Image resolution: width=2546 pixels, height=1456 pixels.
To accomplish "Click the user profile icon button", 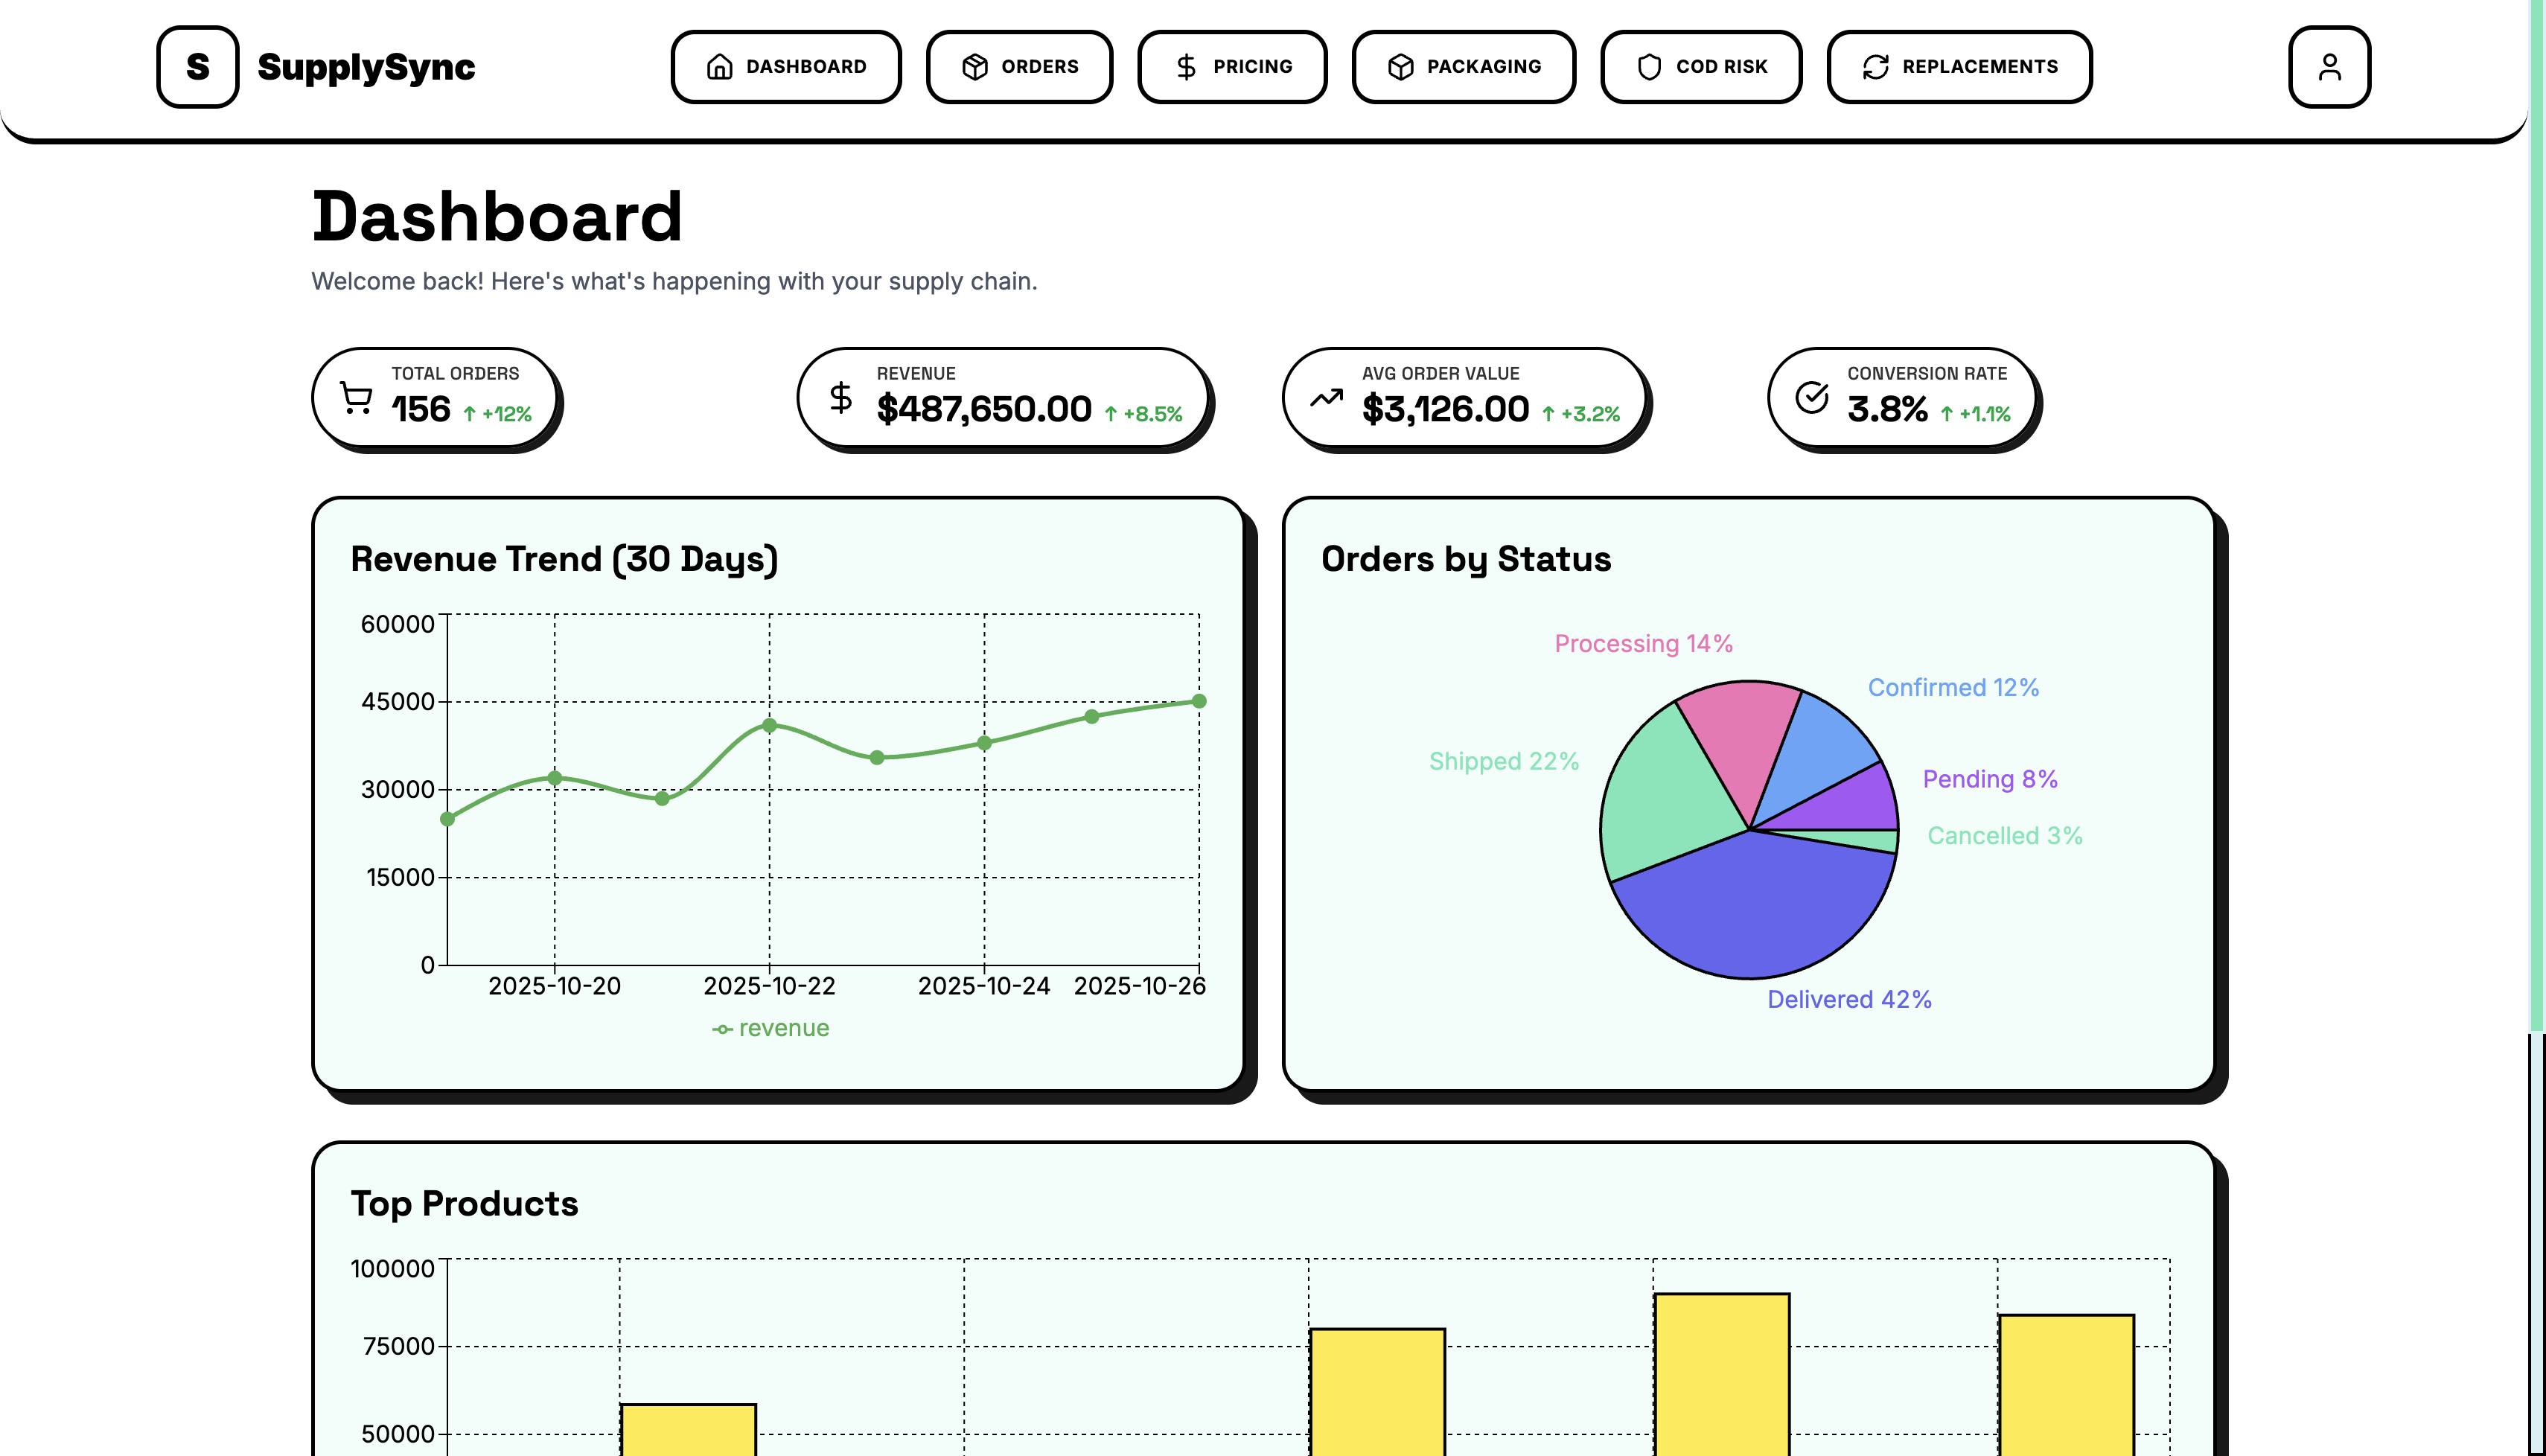I will coord(2329,67).
